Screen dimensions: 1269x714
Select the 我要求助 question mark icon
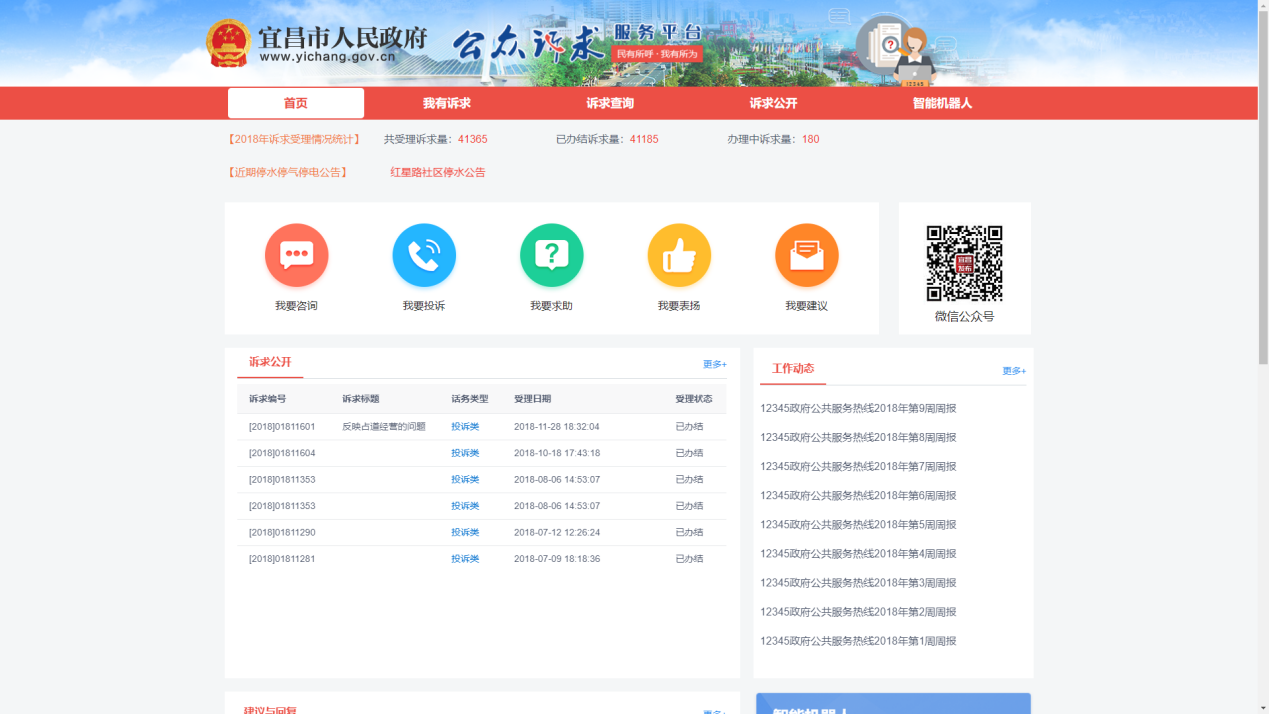pos(551,255)
